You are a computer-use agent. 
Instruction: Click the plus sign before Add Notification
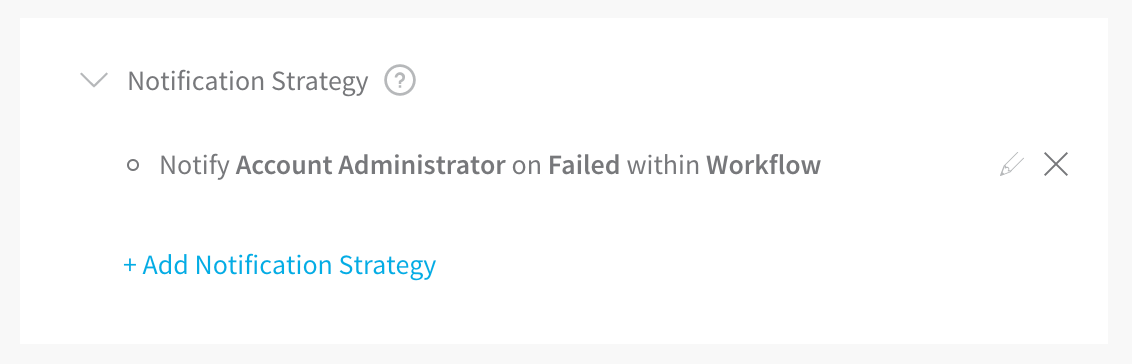130,265
